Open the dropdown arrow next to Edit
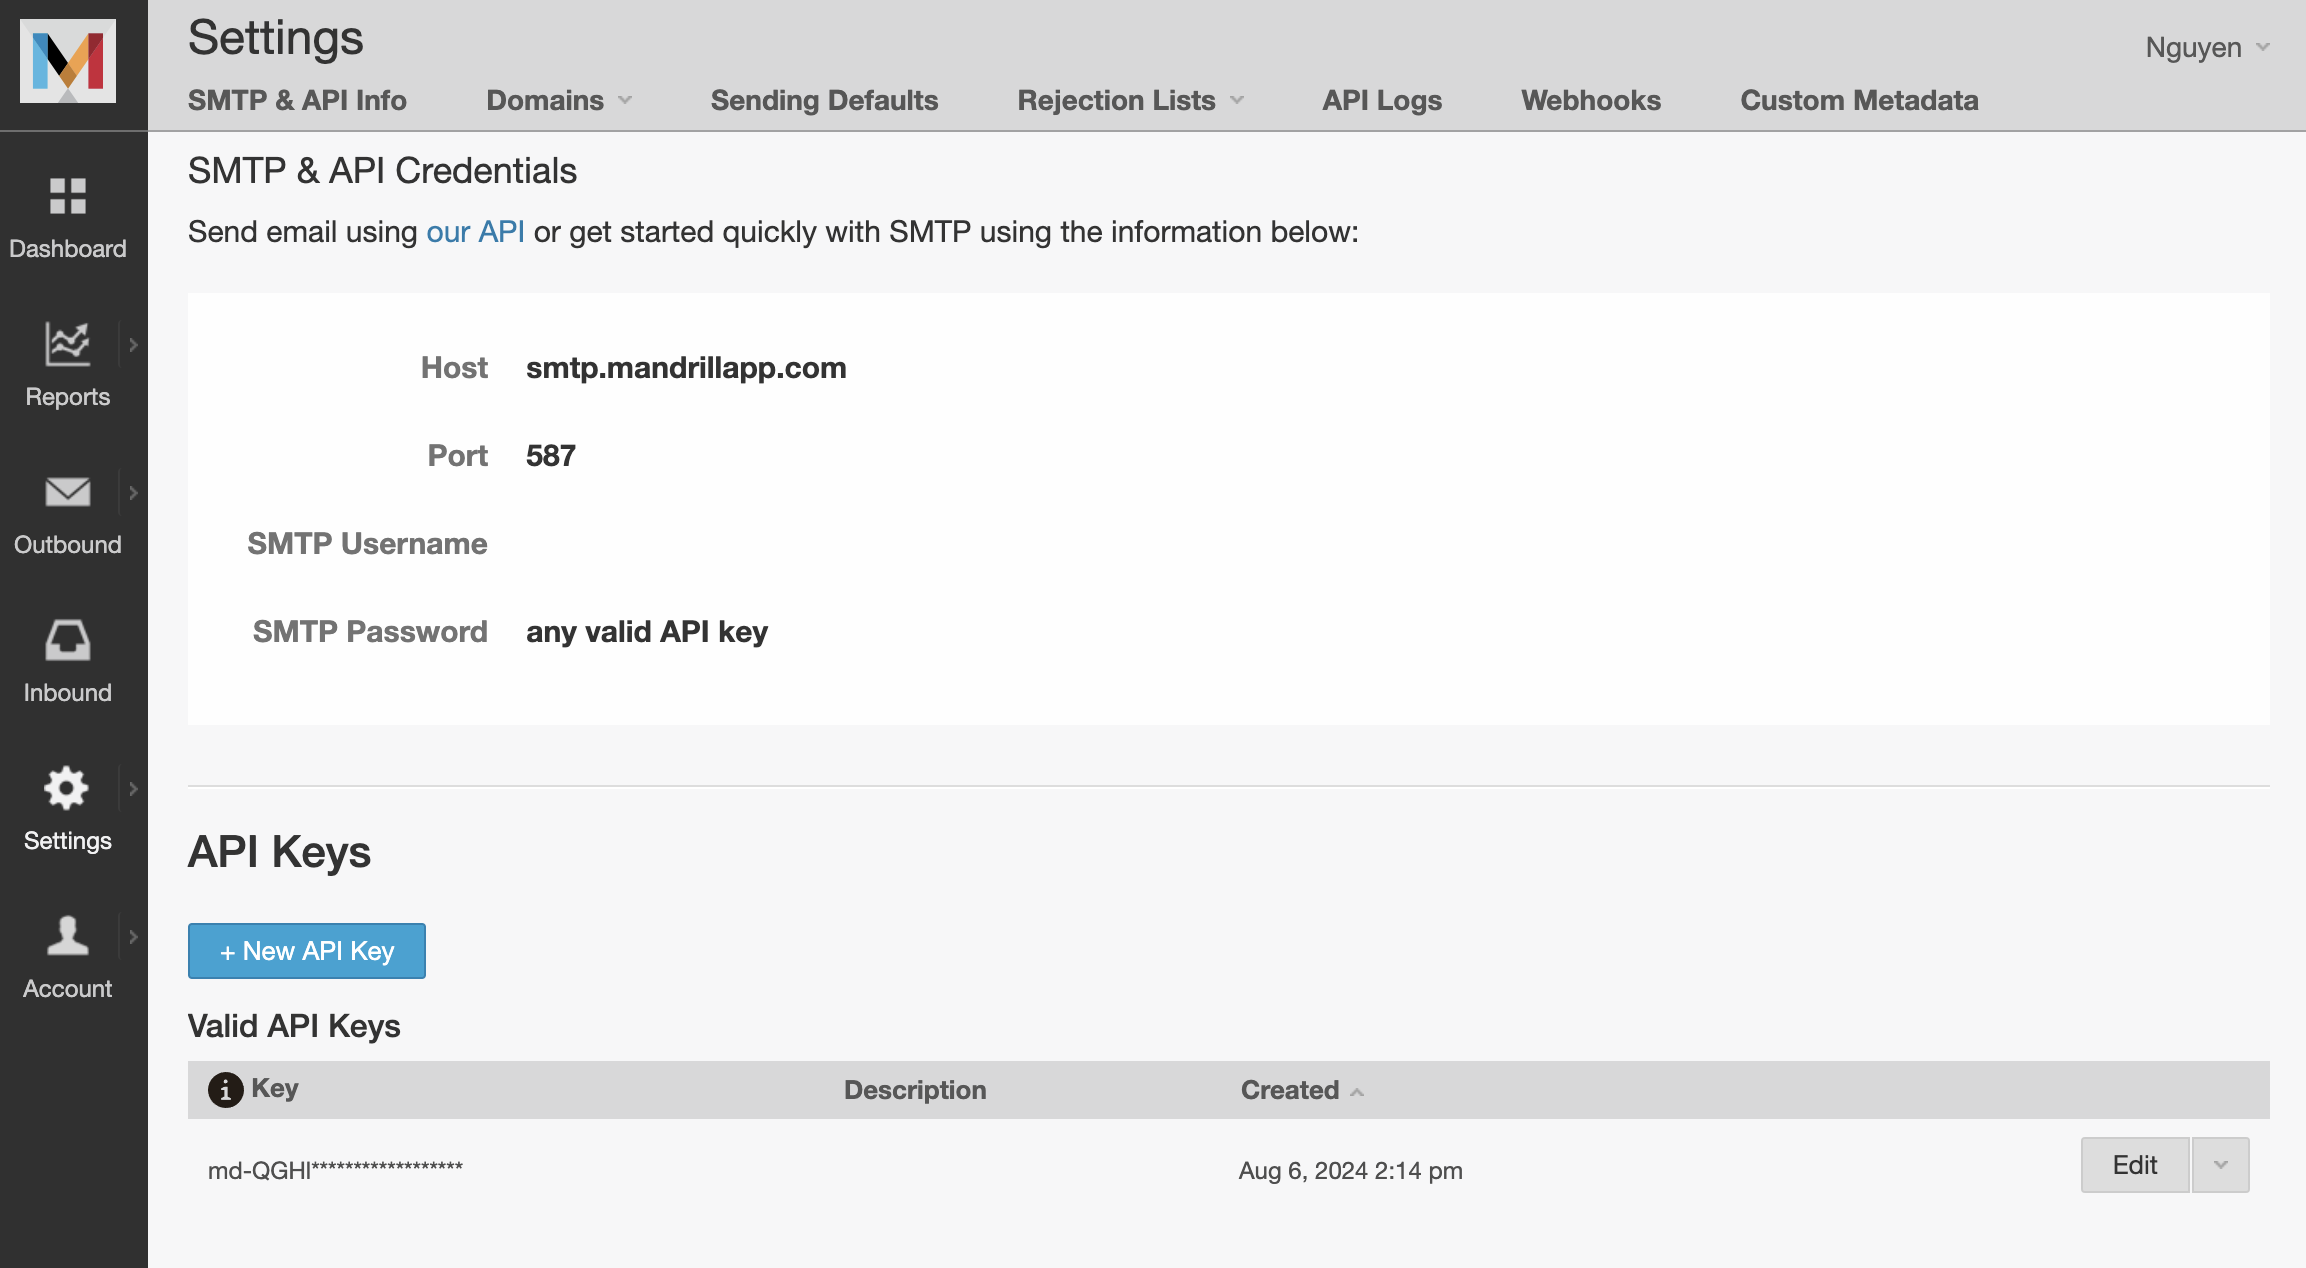The image size is (2306, 1268). [x=2221, y=1165]
